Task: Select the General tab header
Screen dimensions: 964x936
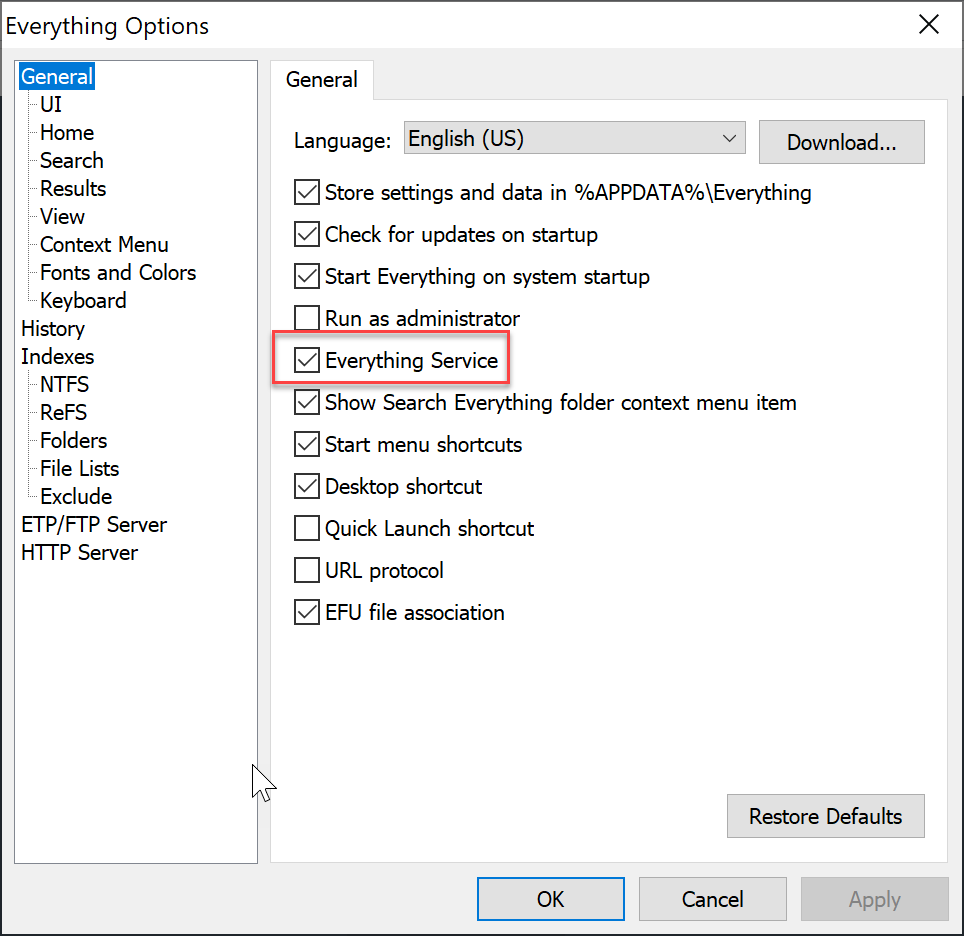Action: coord(322,80)
